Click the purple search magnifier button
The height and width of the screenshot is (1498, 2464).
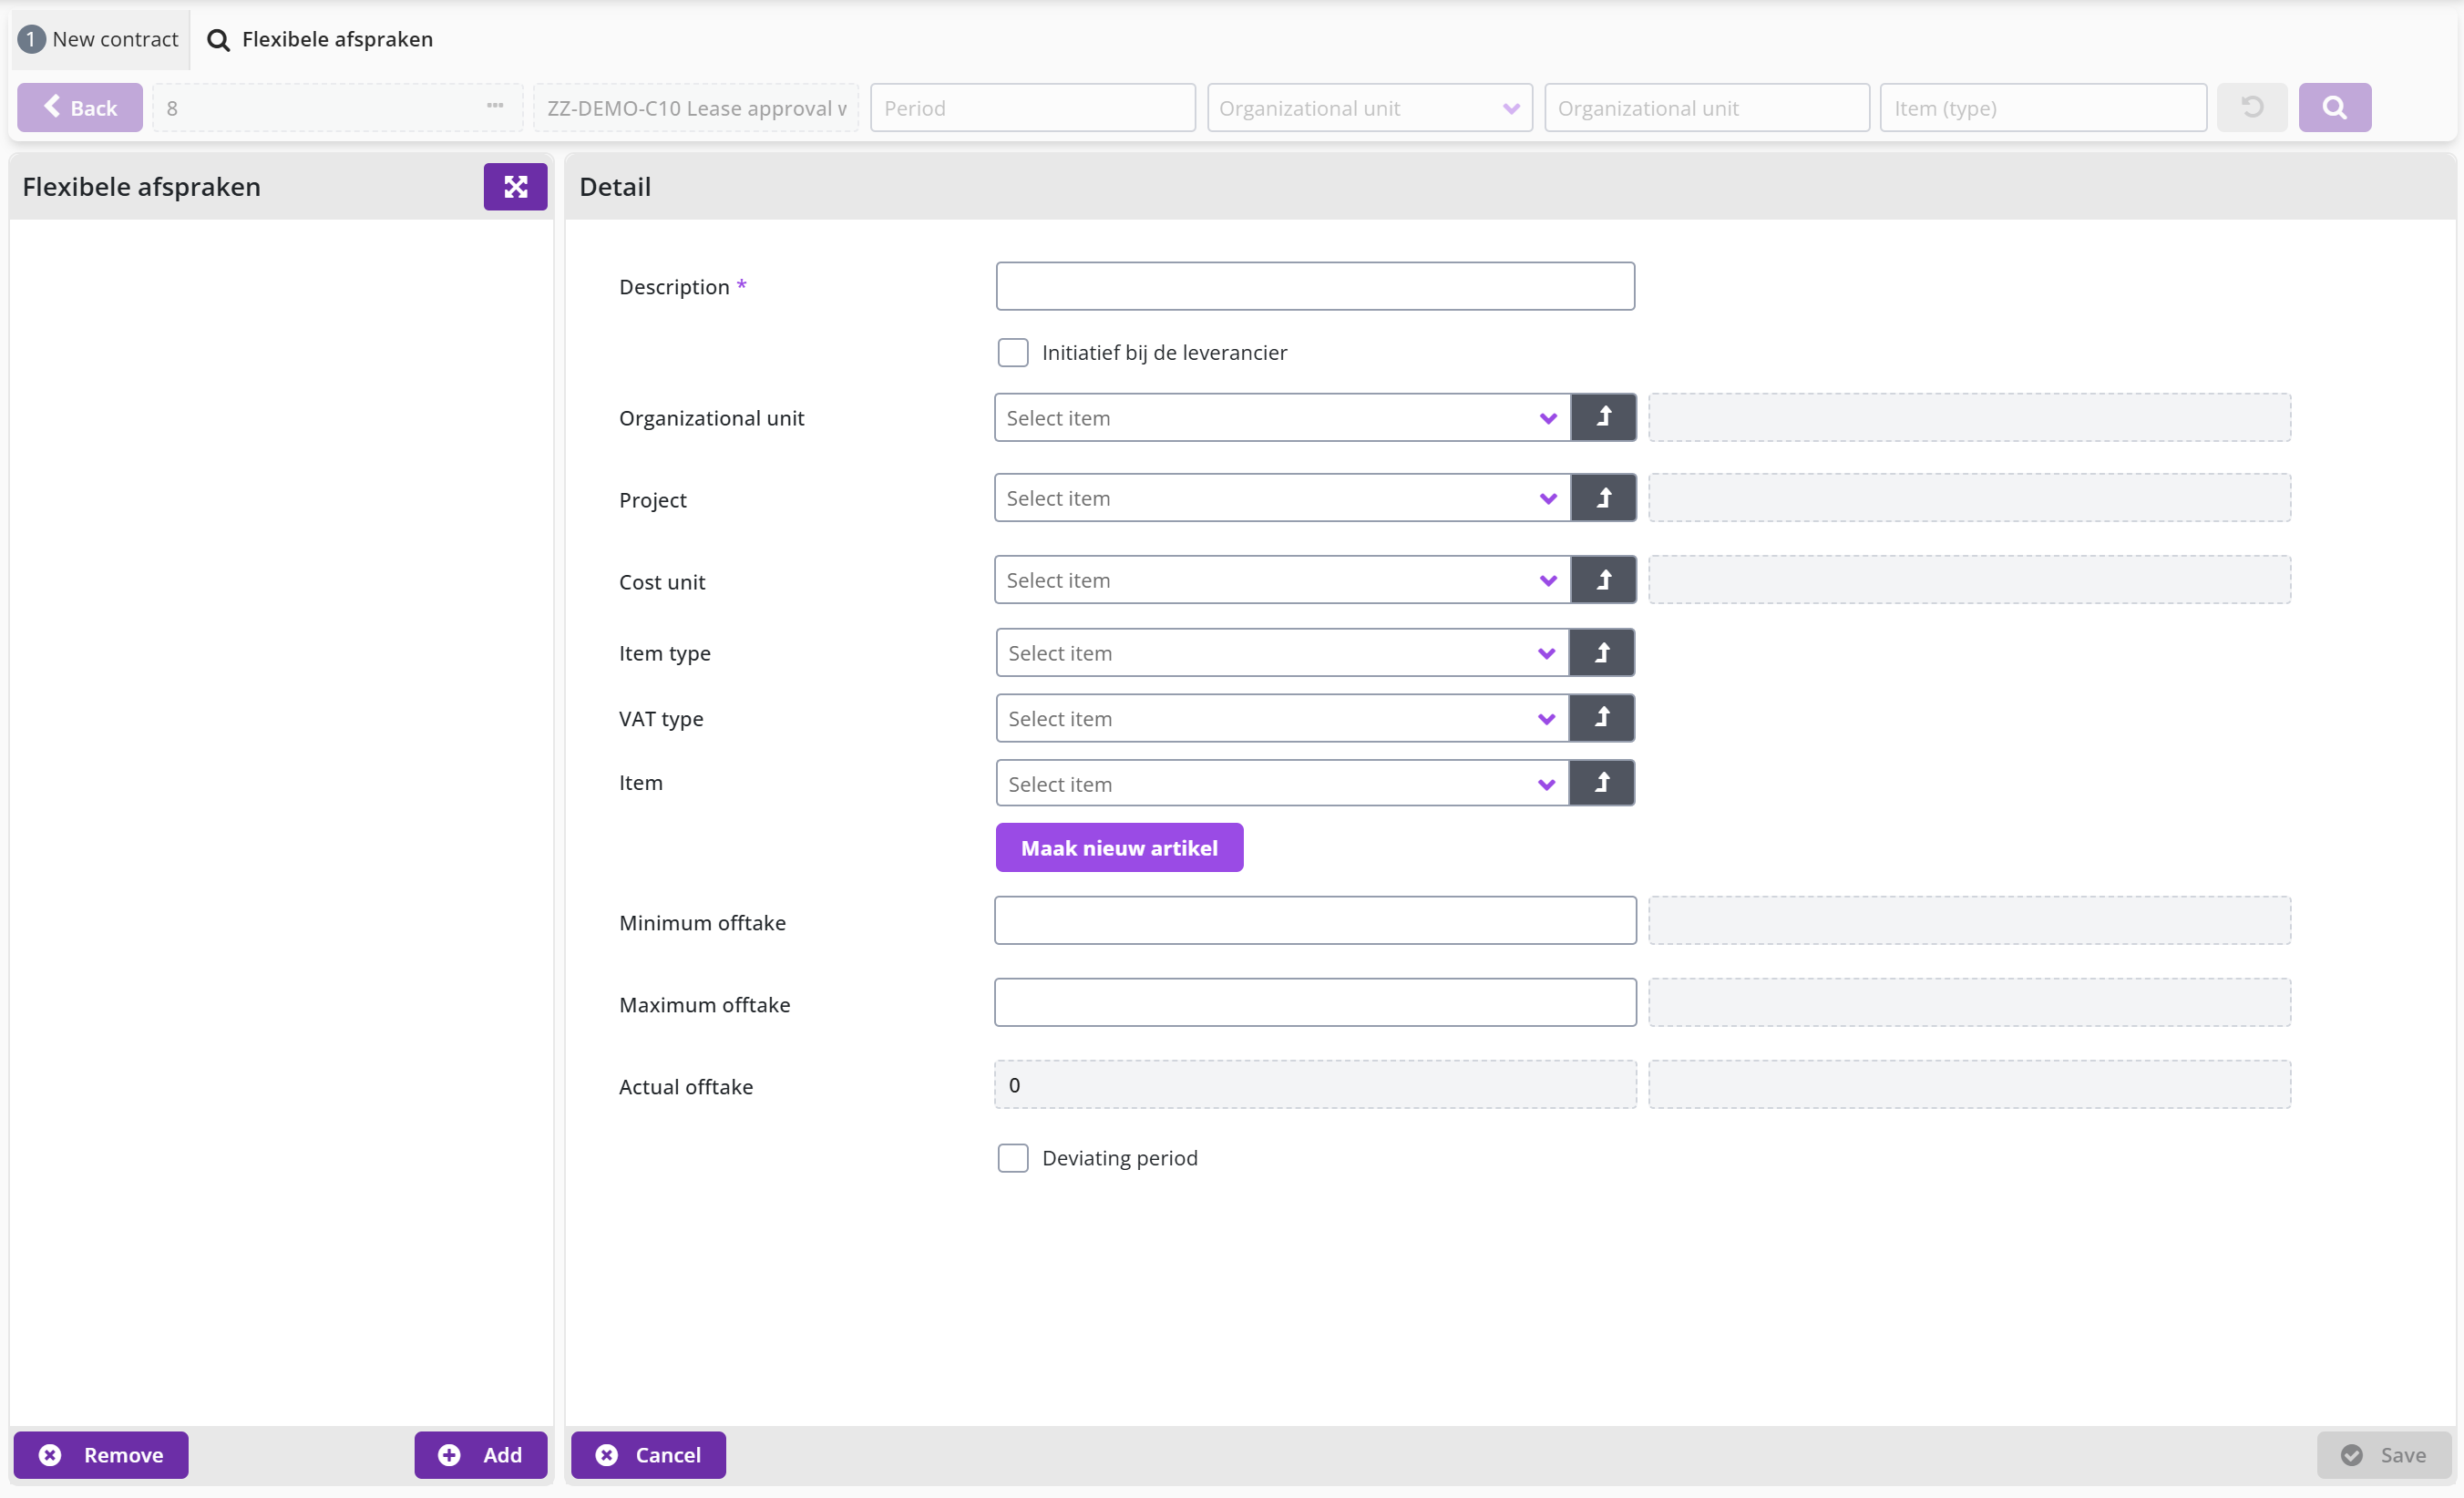(2334, 107)
